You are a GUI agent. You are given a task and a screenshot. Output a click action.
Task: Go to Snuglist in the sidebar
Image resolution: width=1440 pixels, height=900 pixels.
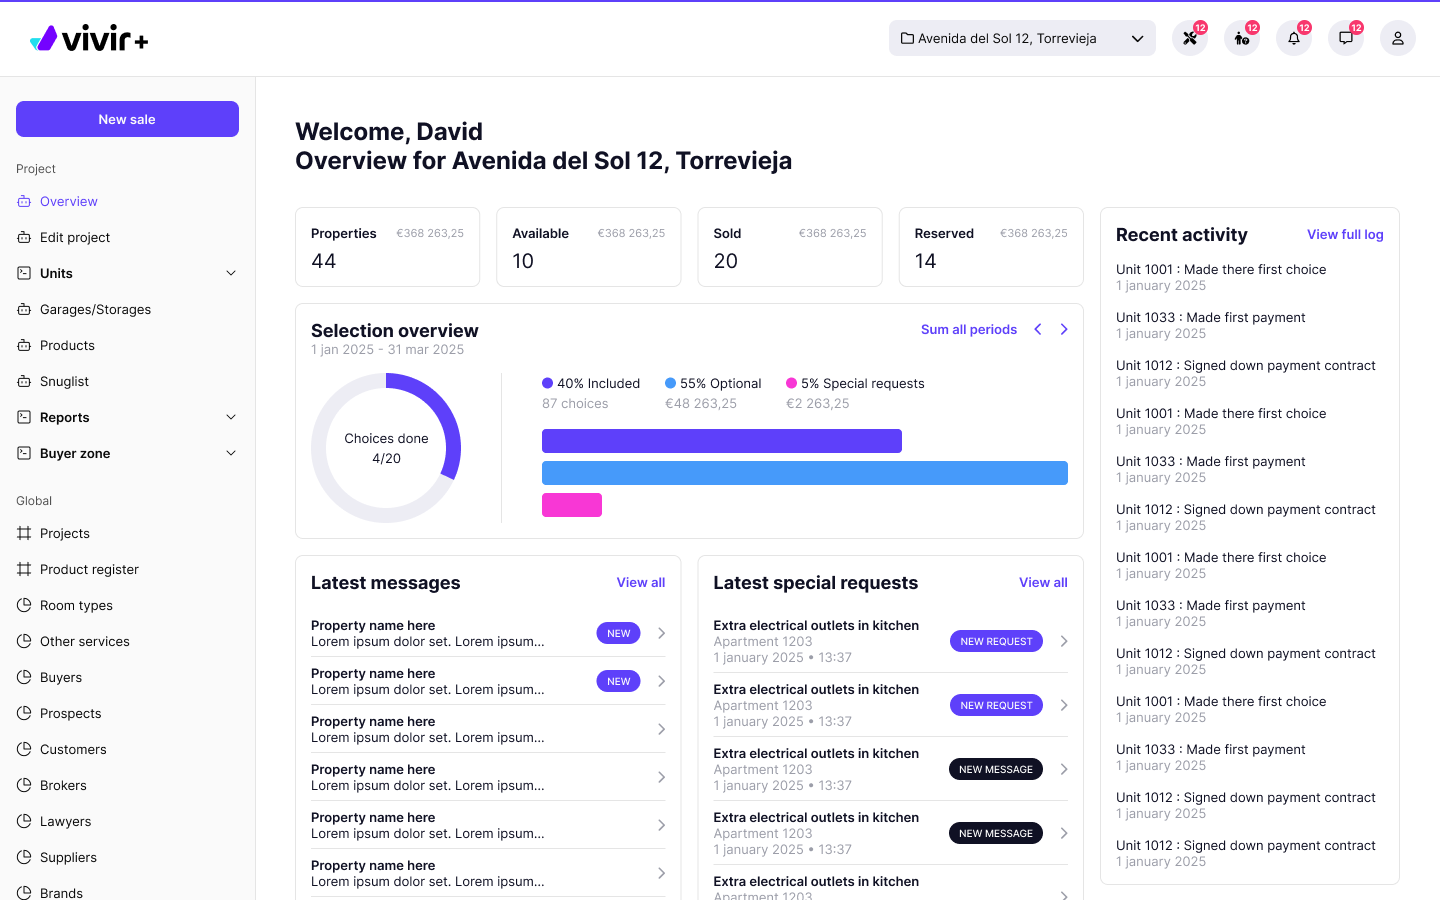[64, 381]
